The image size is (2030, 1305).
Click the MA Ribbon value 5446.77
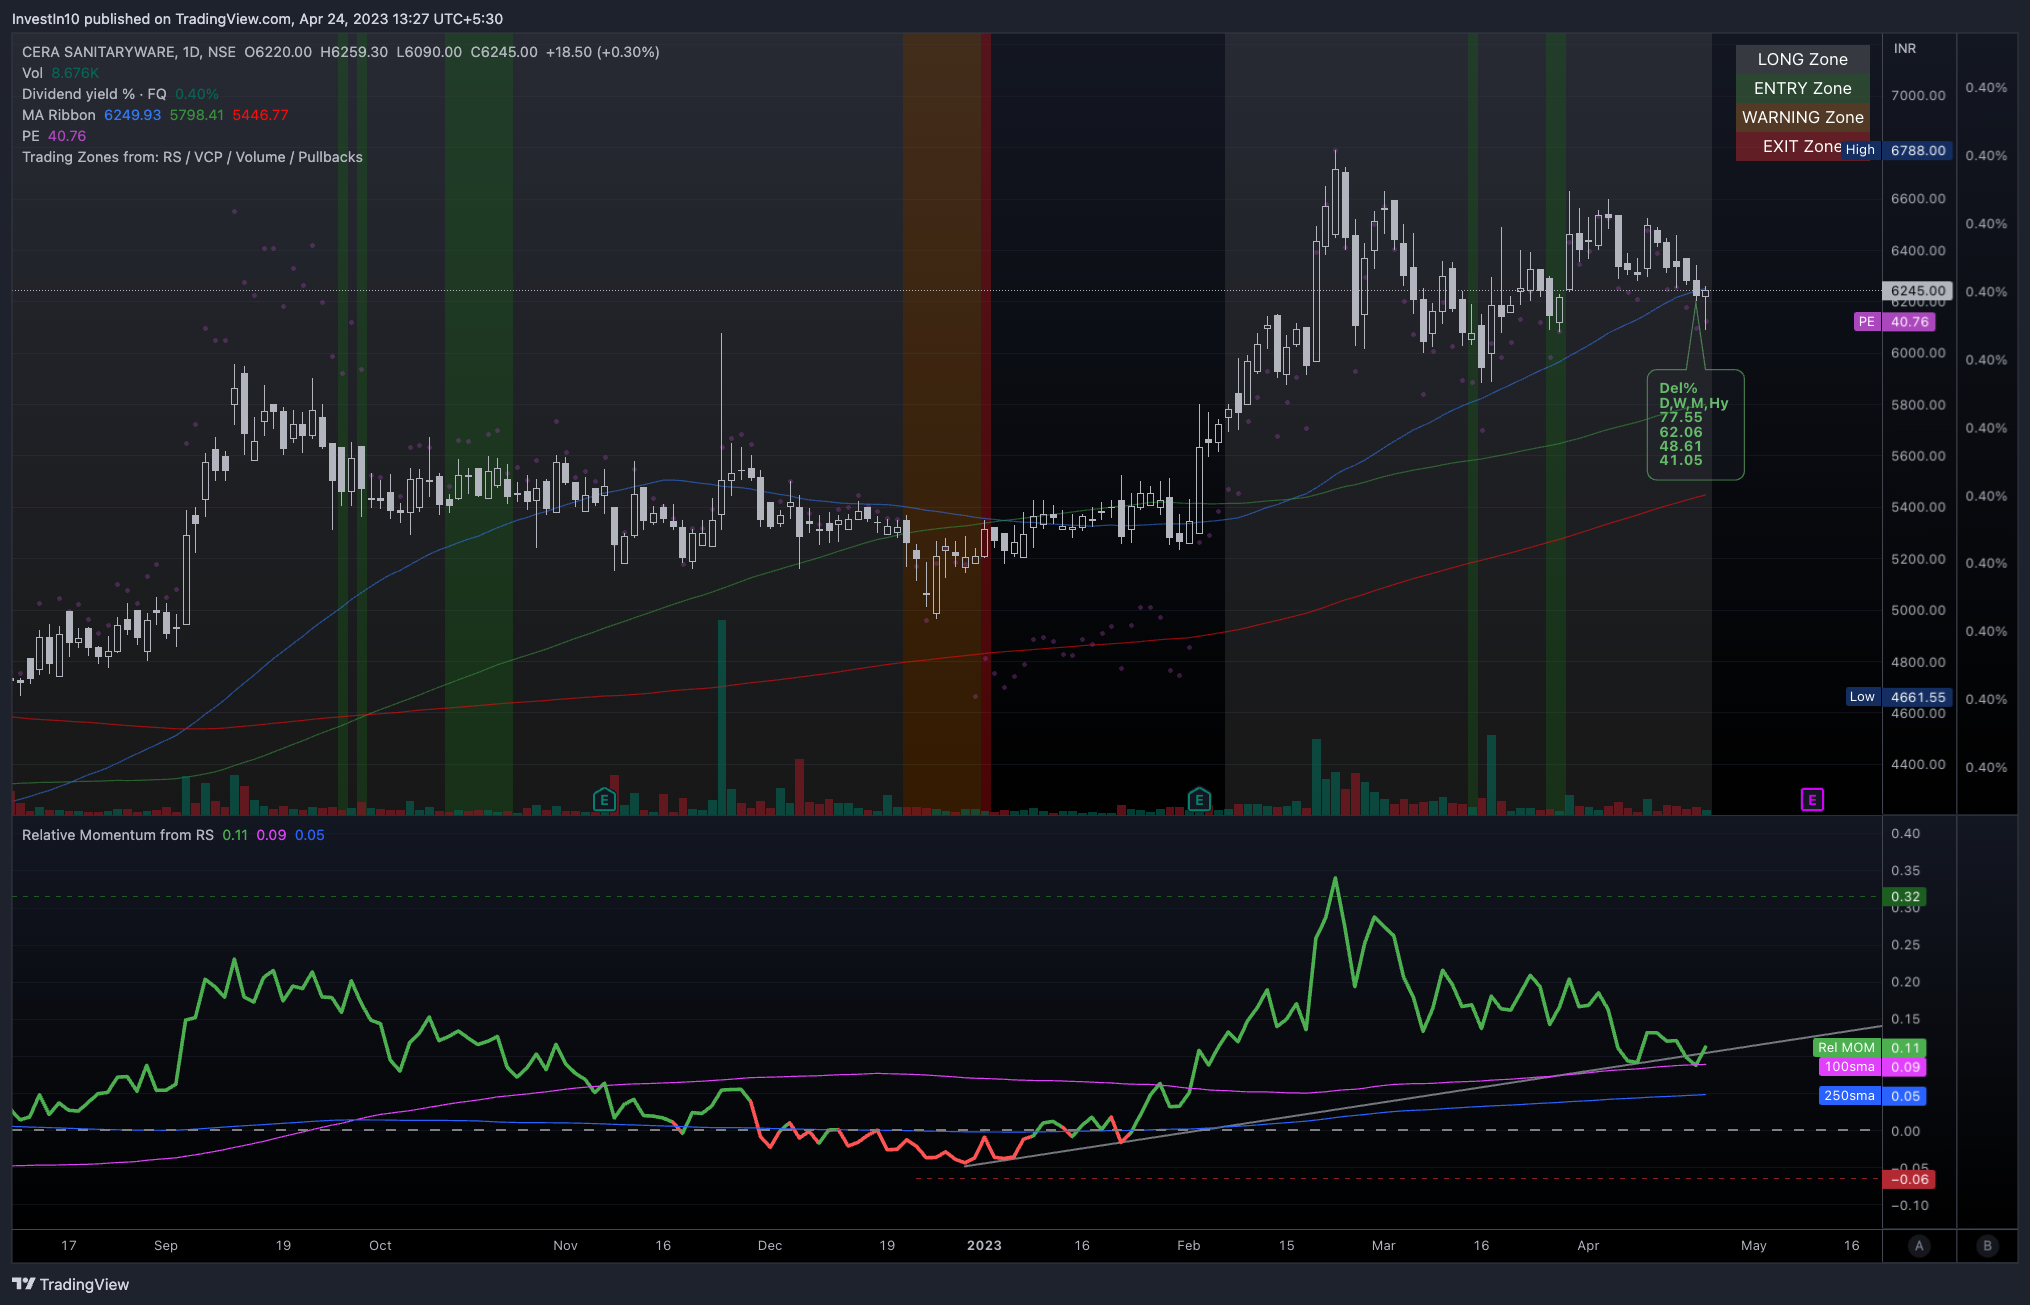[260, 115]
